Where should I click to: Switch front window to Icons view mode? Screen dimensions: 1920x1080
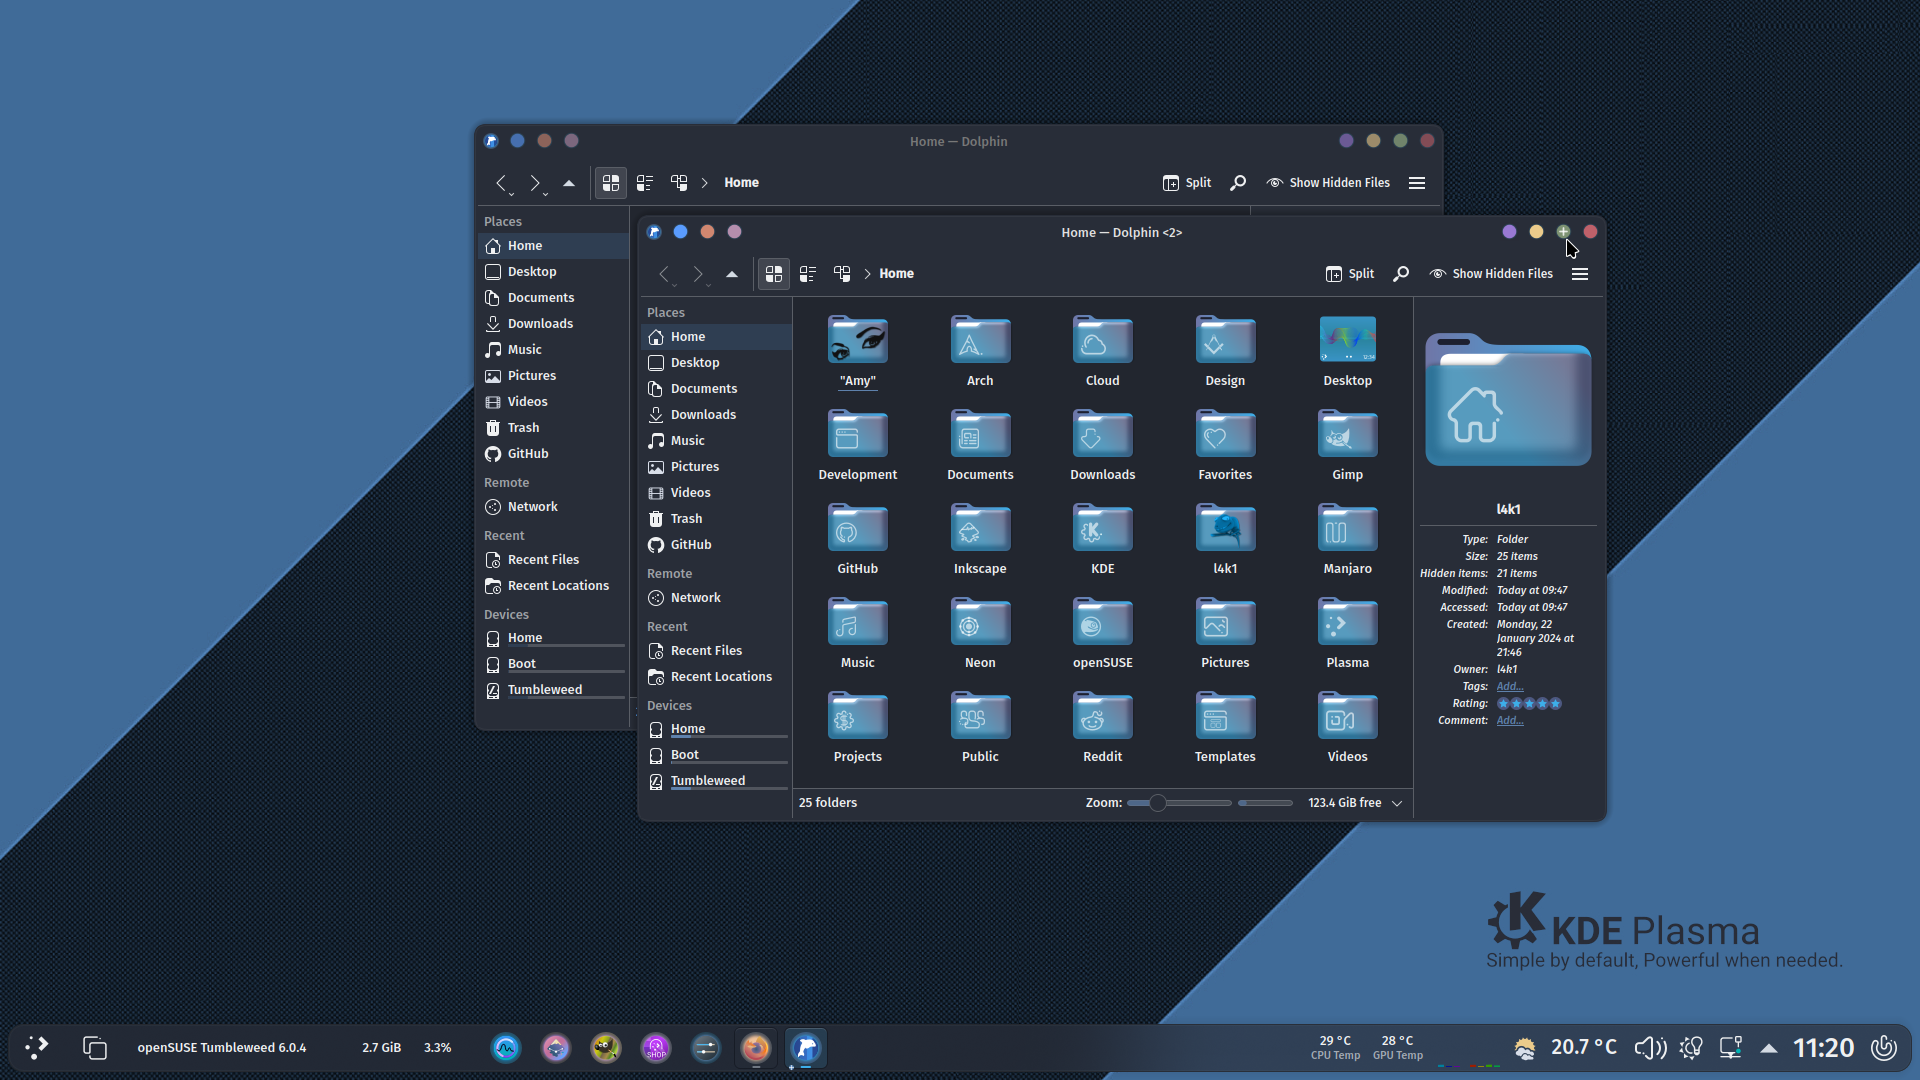[x=774, y=274]
